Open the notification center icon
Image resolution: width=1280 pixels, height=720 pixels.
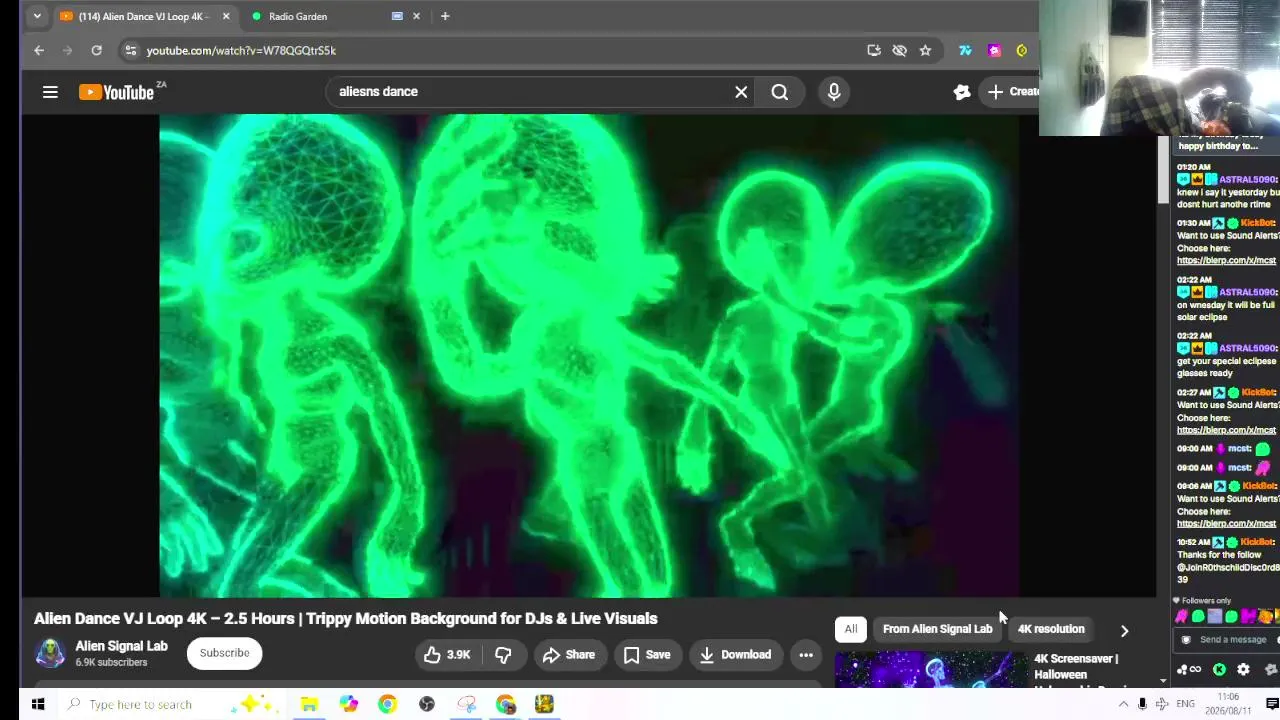tap(1272, 705)
